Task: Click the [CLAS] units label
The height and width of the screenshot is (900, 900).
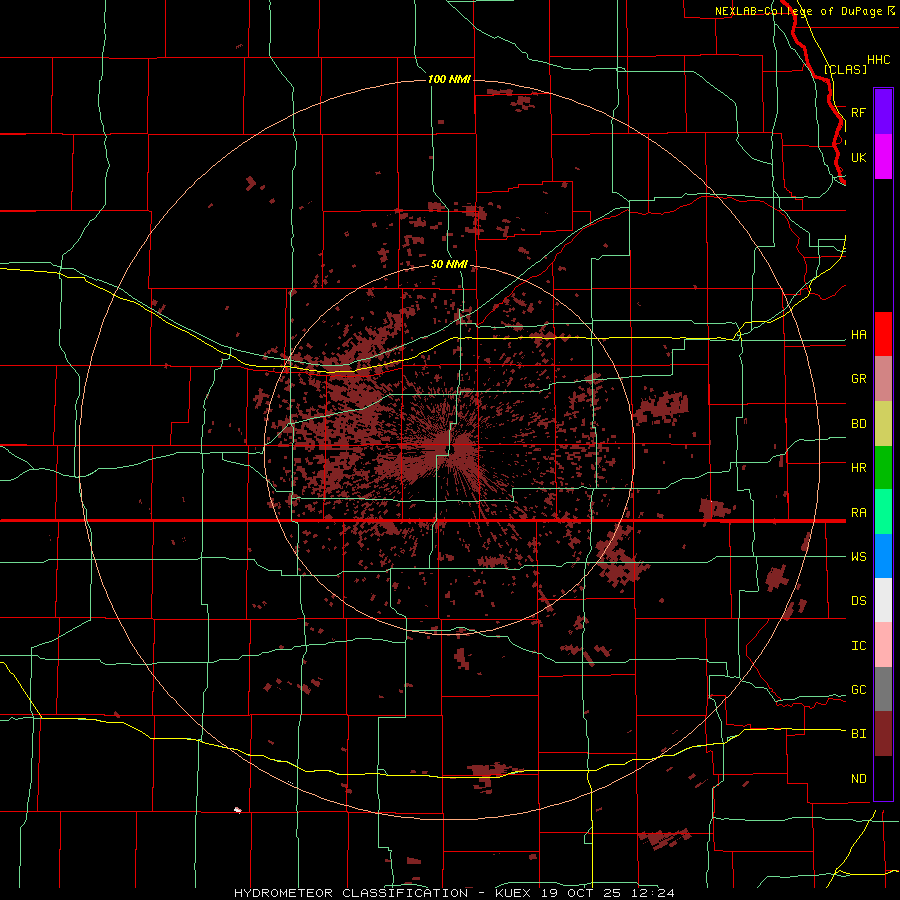Action: click(x=845, y=69)
